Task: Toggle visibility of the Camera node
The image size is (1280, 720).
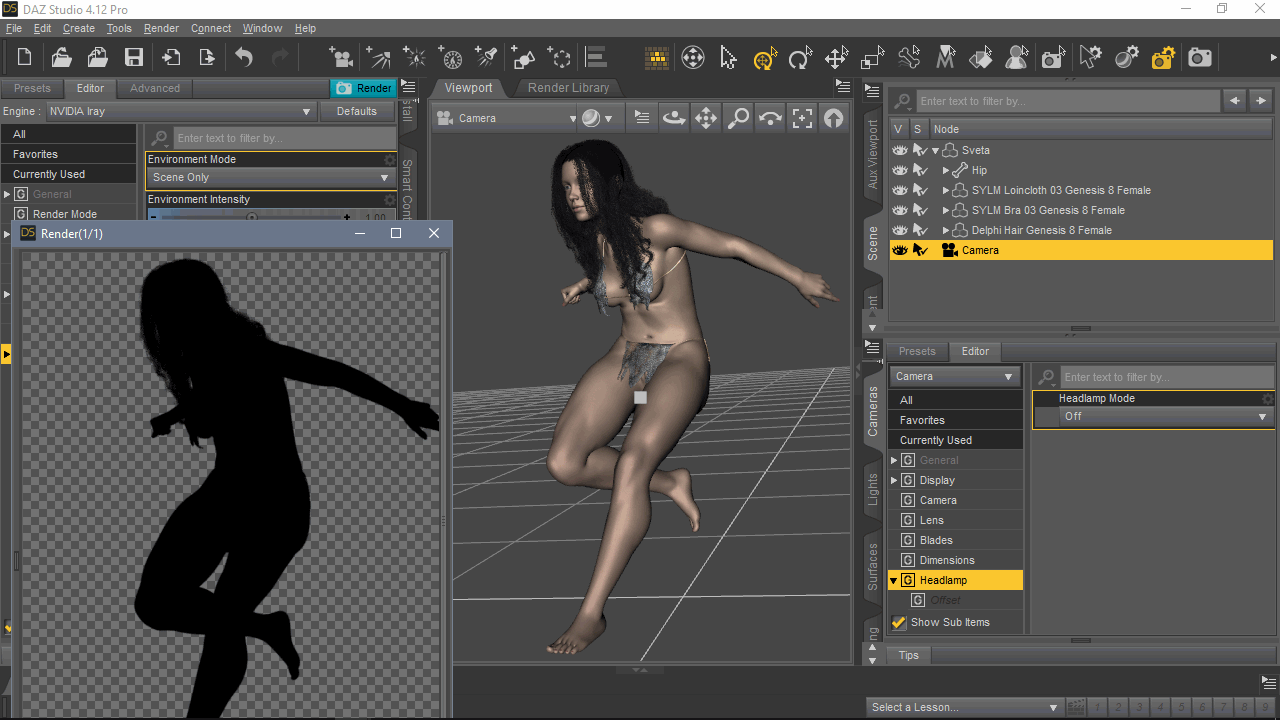Action: tap(899, 250)
